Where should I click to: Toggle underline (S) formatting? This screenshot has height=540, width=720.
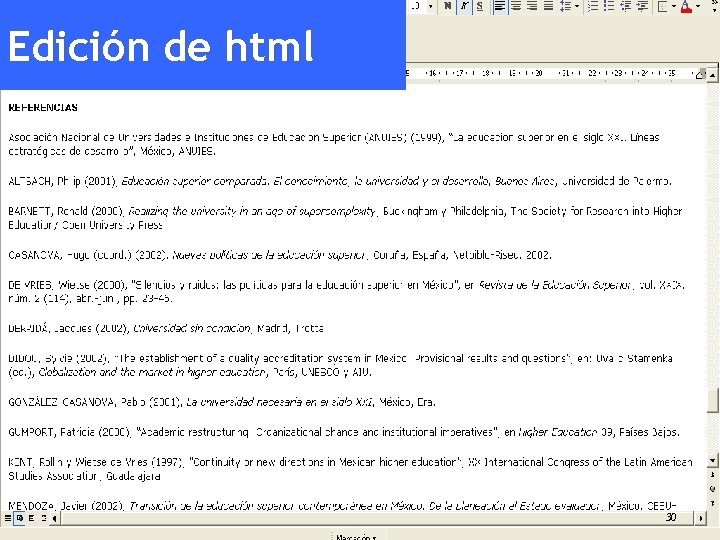(480, 6)
